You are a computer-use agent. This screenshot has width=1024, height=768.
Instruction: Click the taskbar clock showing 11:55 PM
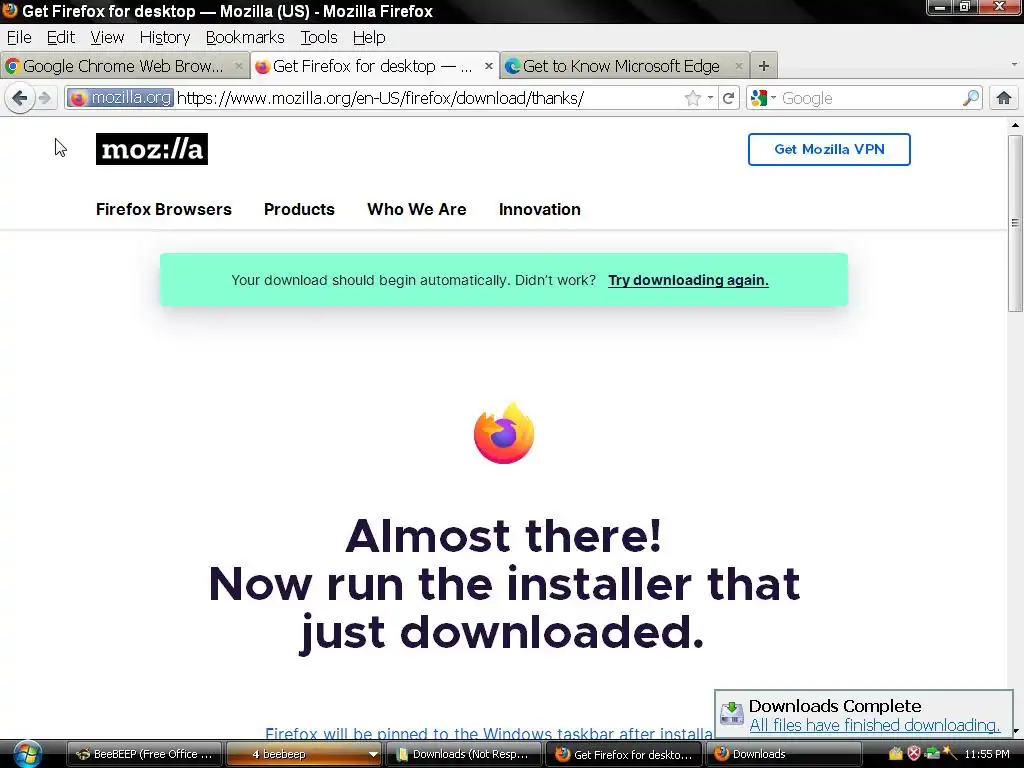click(987, 754)
